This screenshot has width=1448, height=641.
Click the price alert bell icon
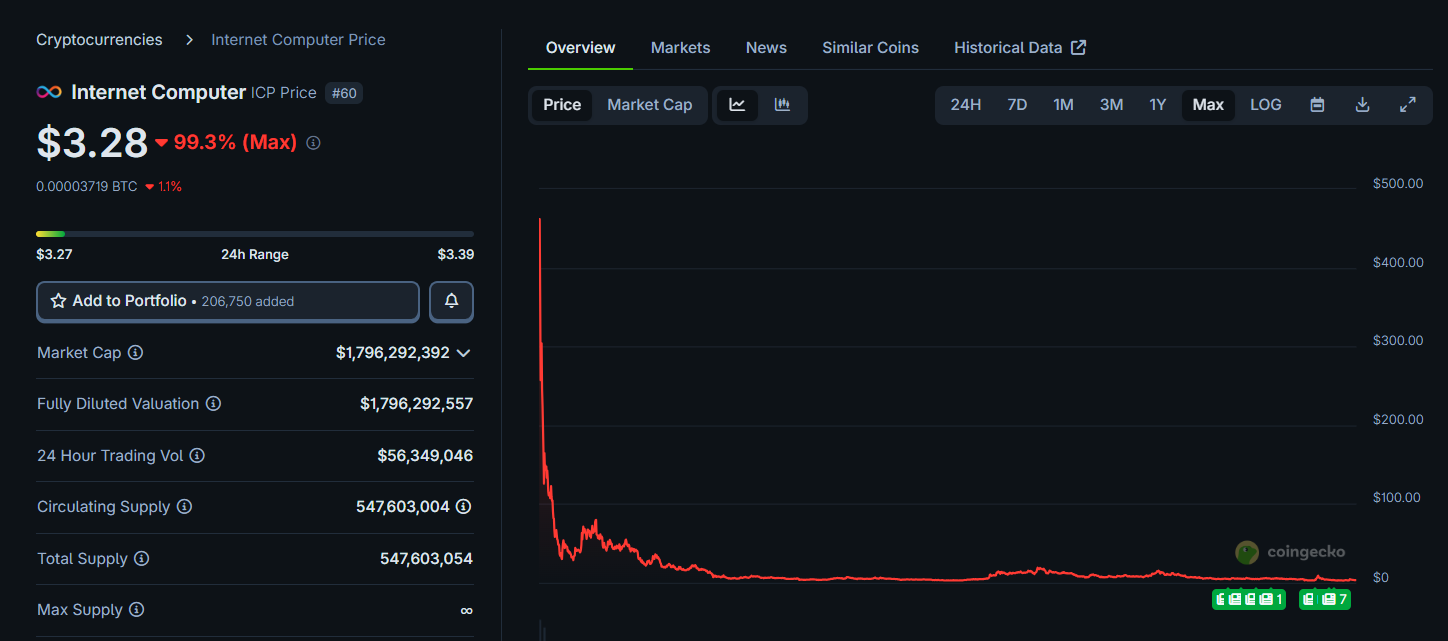(x=451, y=301)
